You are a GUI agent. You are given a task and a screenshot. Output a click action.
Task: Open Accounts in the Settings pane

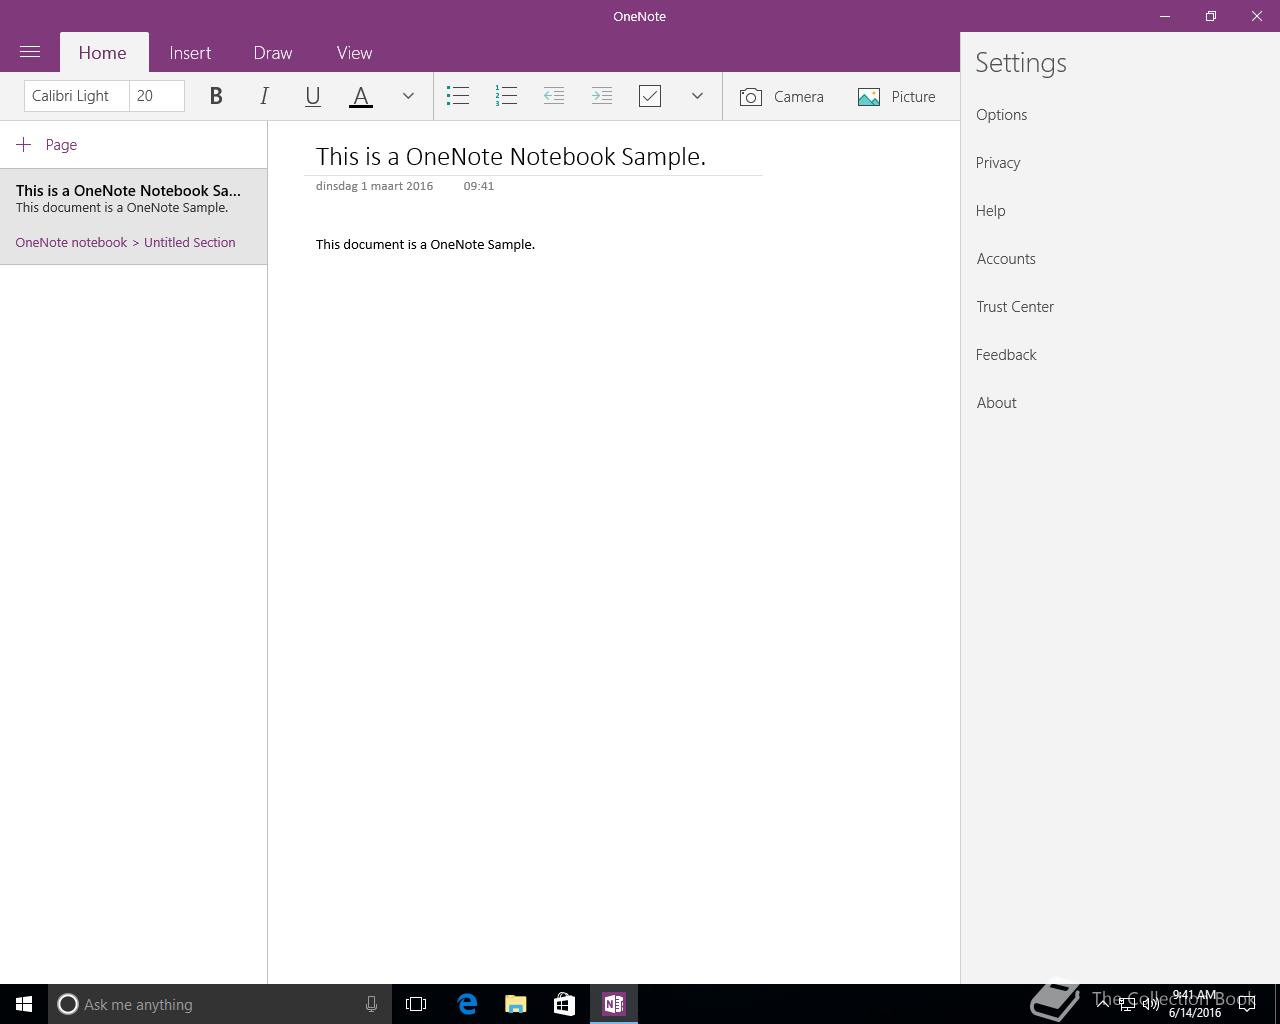pyautogui.click(x=1006, y=259)
